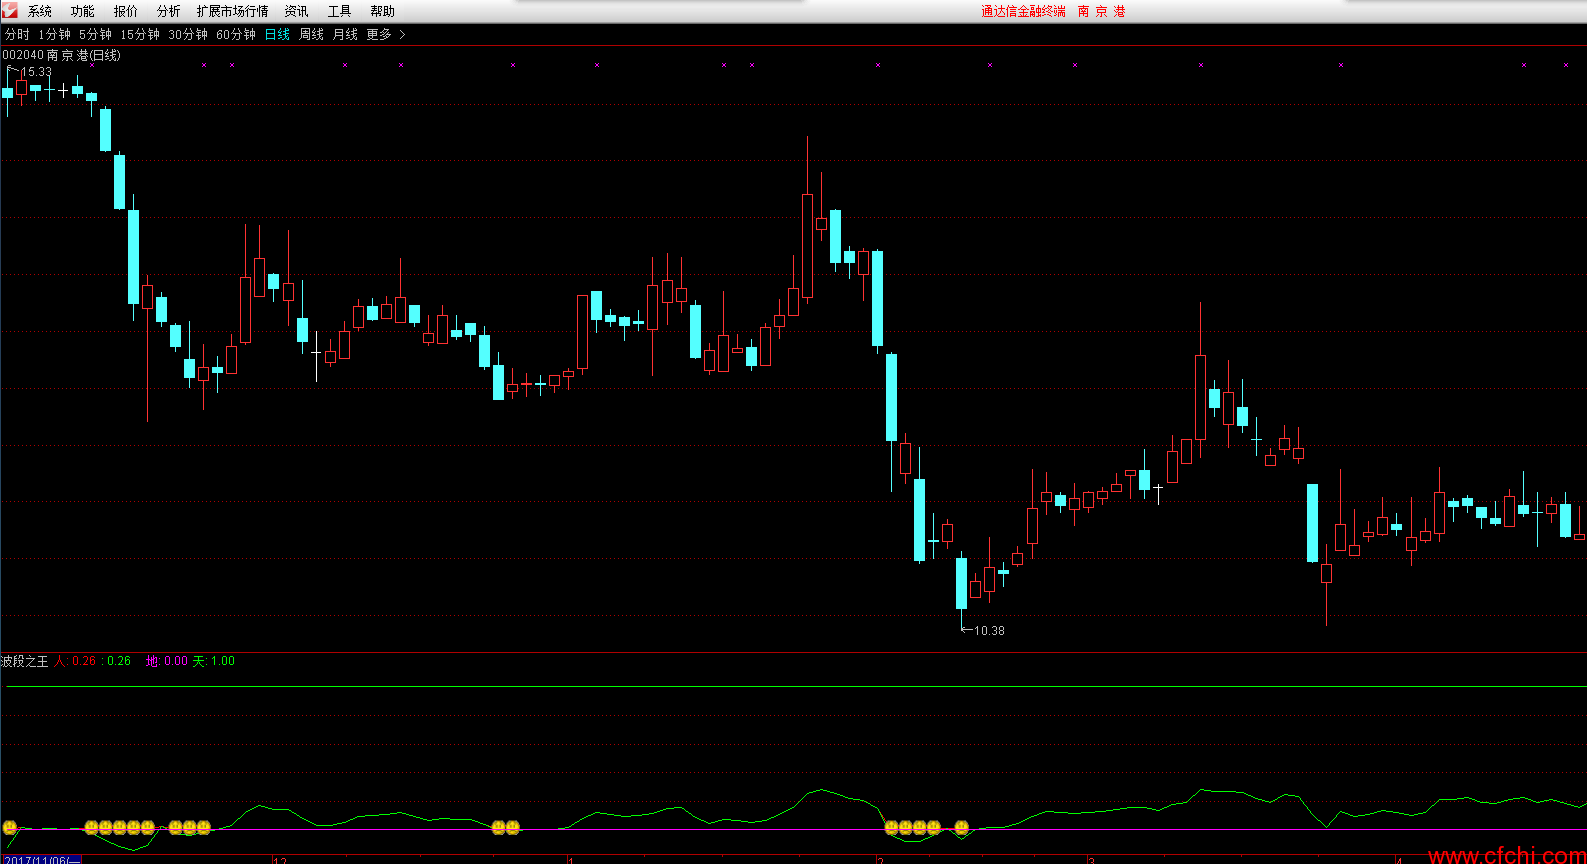Screen dimensions: 1587x864
Task: Click the 天: 1.00 indicator value
Action: click(213, 661)
